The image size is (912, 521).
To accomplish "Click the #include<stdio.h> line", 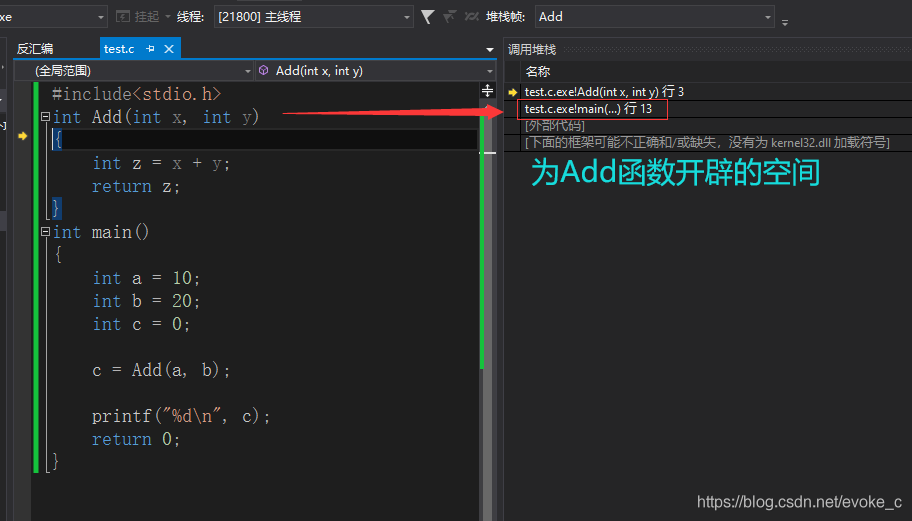I will point(137,94).
